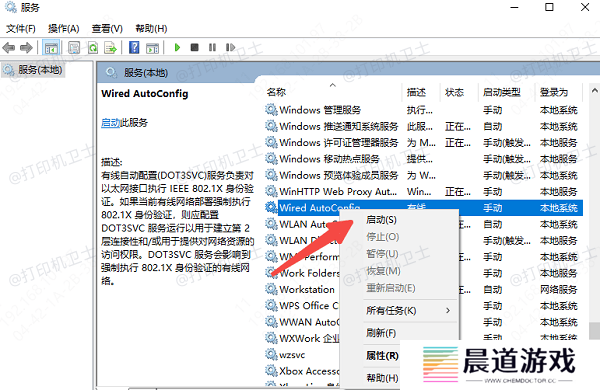Select the Windows 许可证管理器服务 row

point(424,142)
